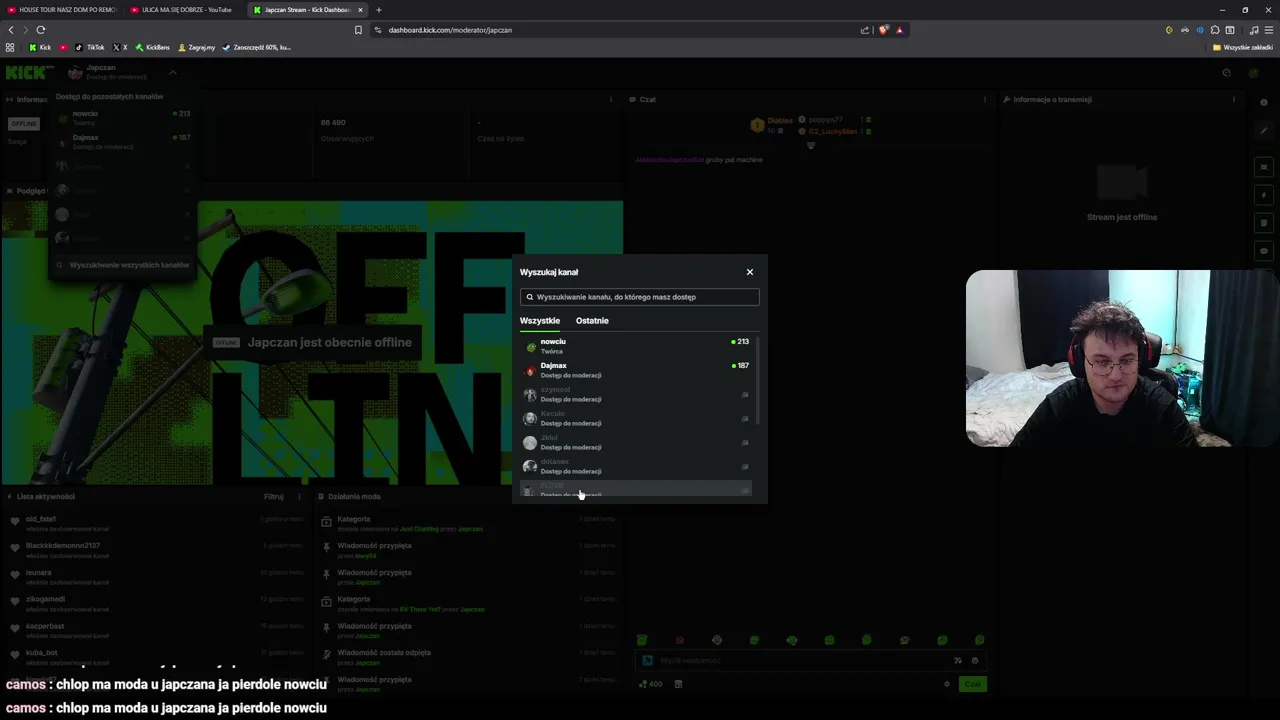Open the Informacje o transmisji options menu

tap(1234, 99)
